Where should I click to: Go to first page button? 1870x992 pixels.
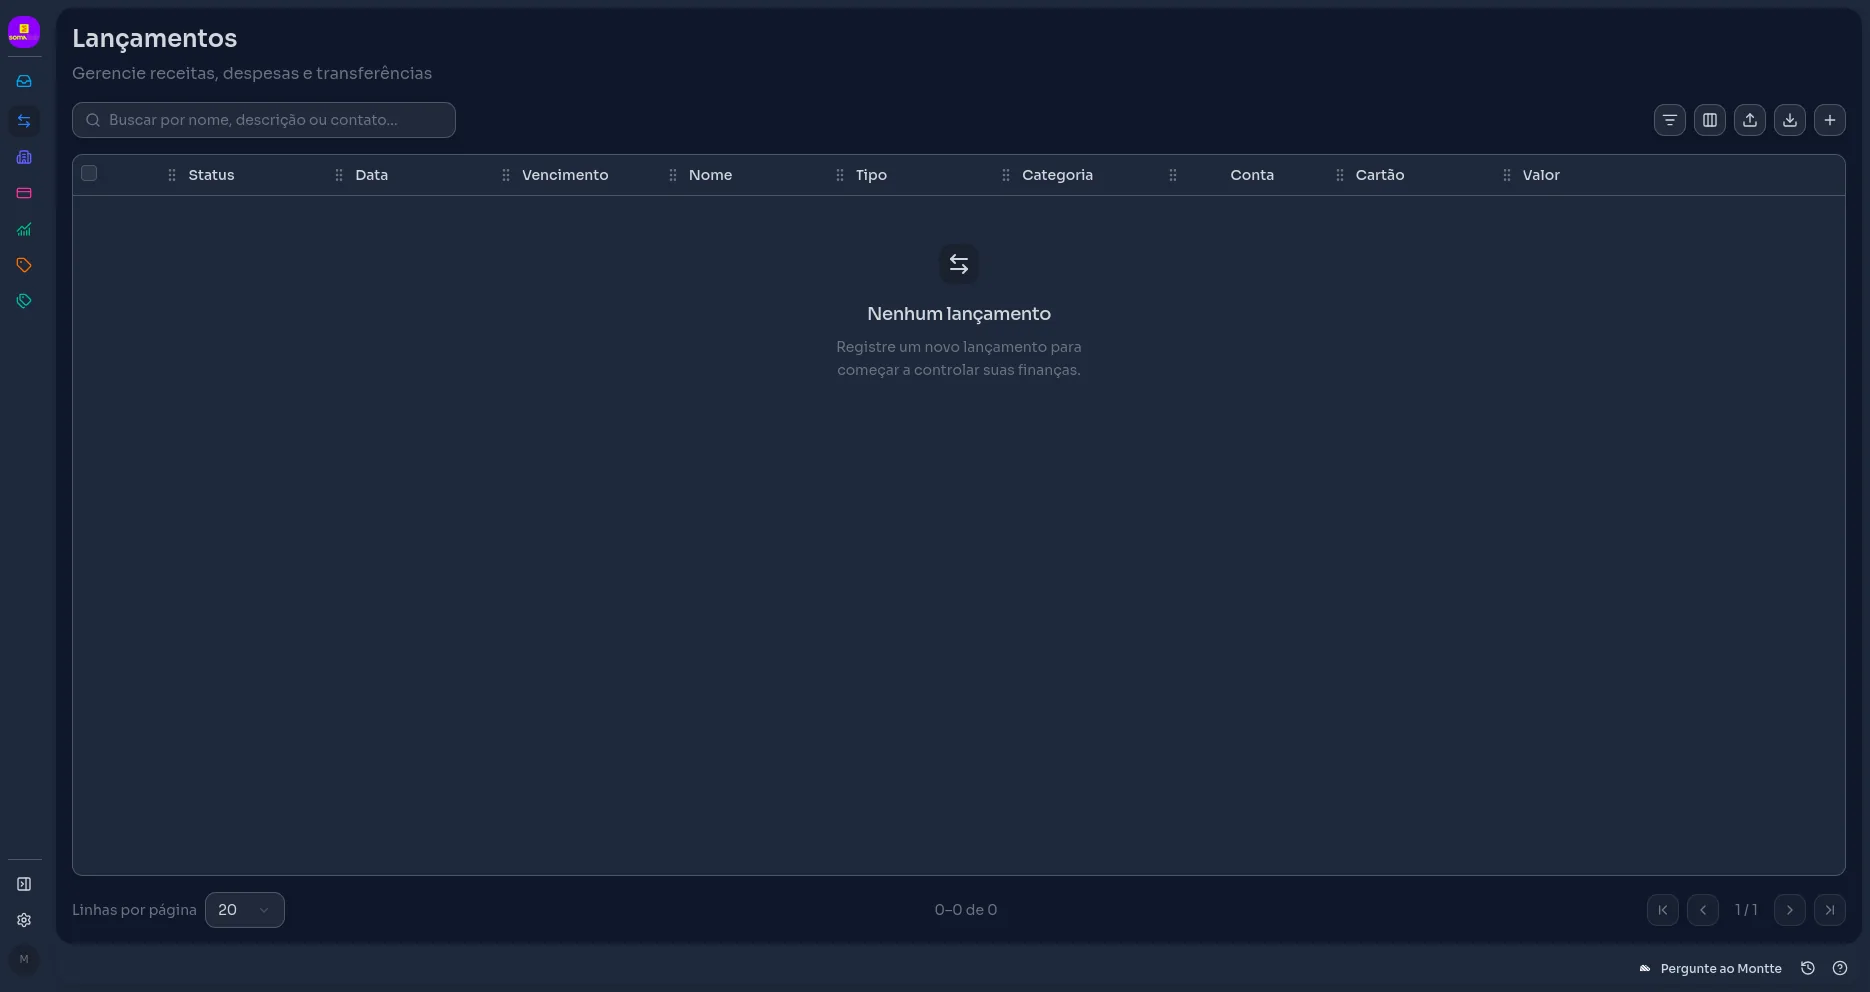(1663, 910)
